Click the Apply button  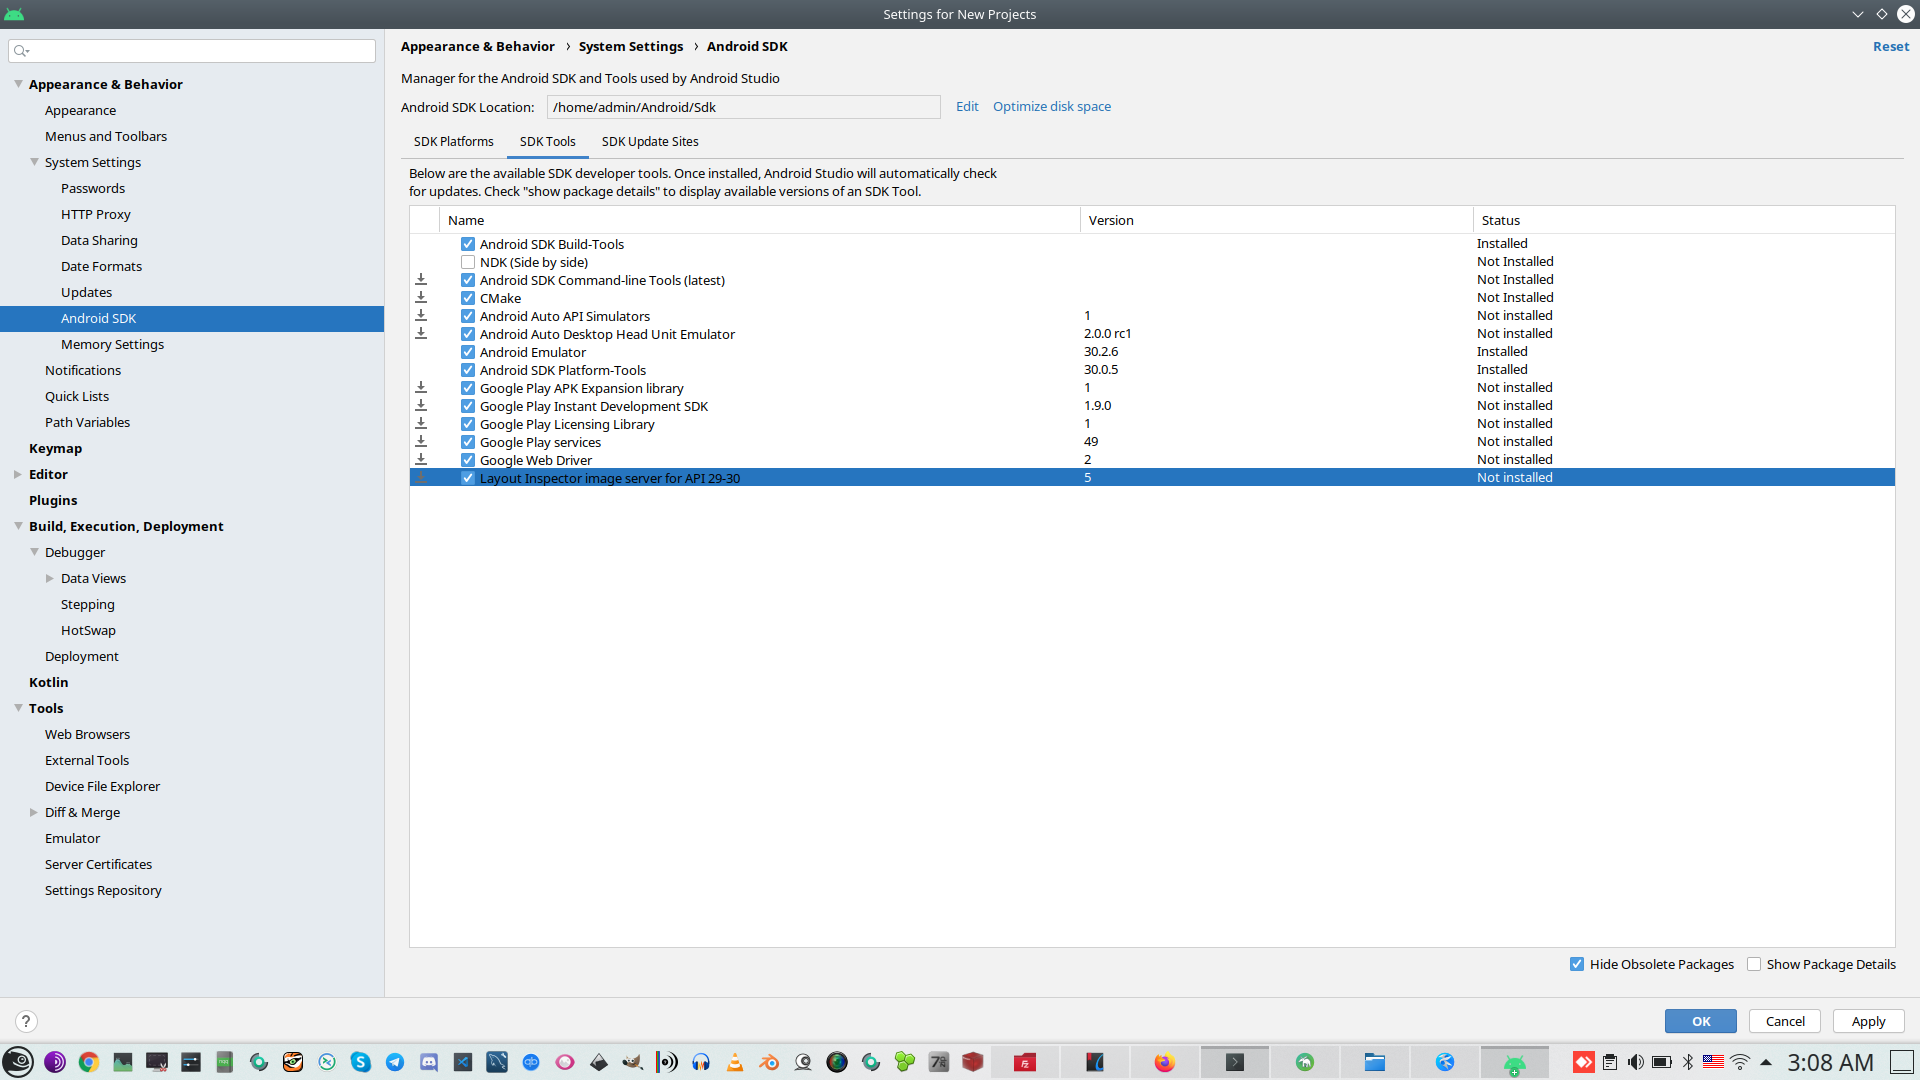tap(1867, 1021)
